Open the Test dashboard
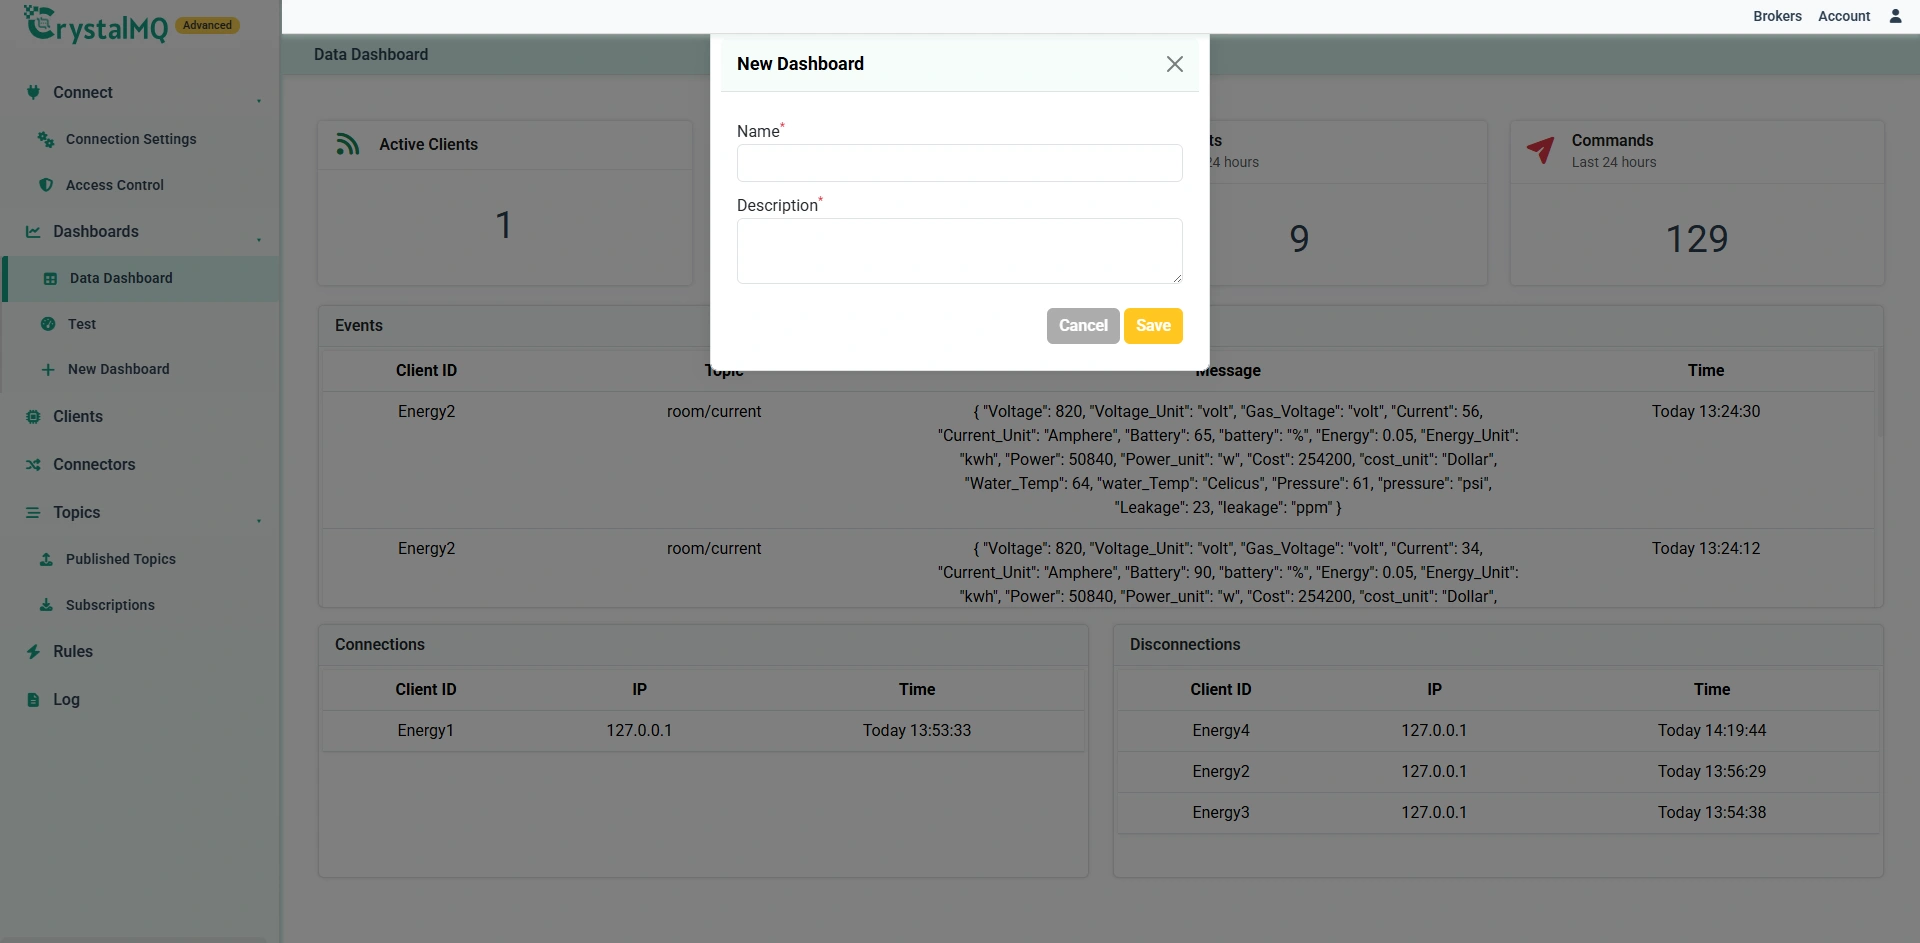This screenshot has height=943, width=1920. [82, 324]
